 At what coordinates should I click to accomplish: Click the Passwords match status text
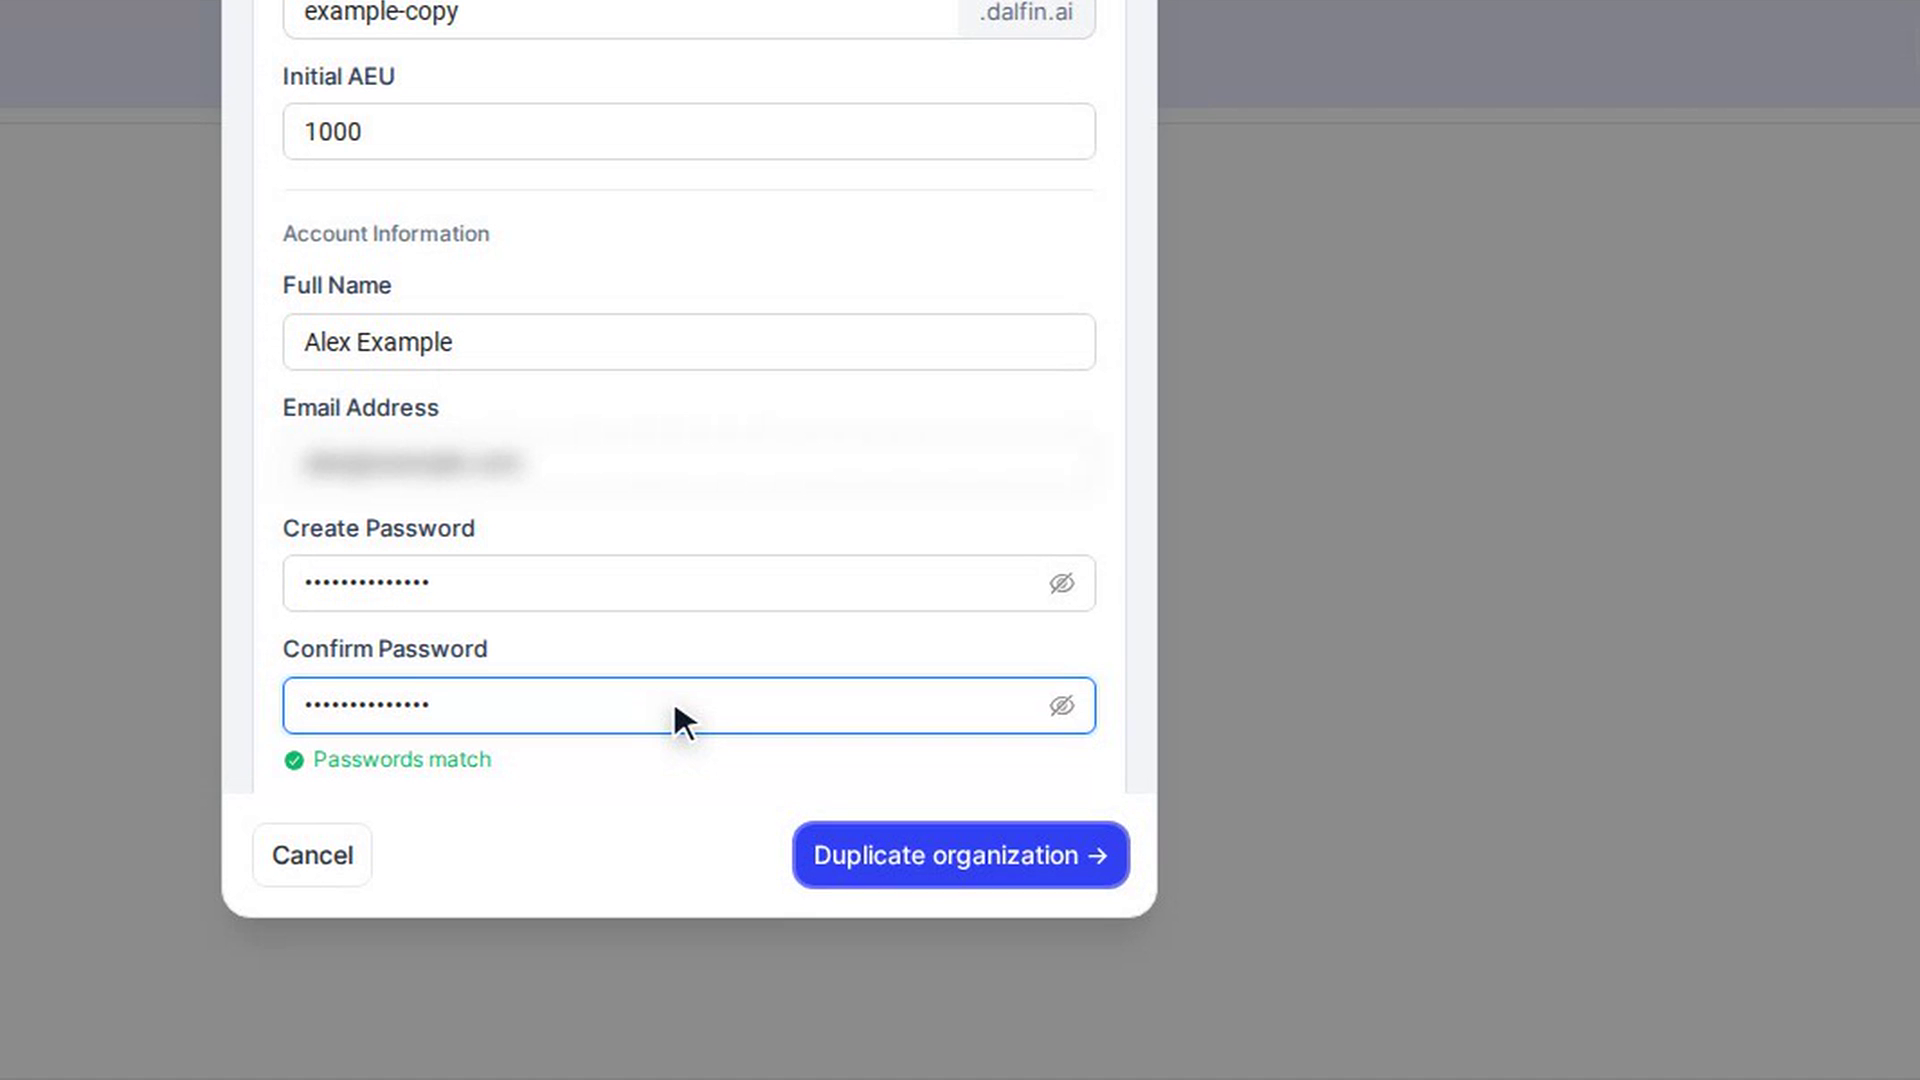[402, 760]
